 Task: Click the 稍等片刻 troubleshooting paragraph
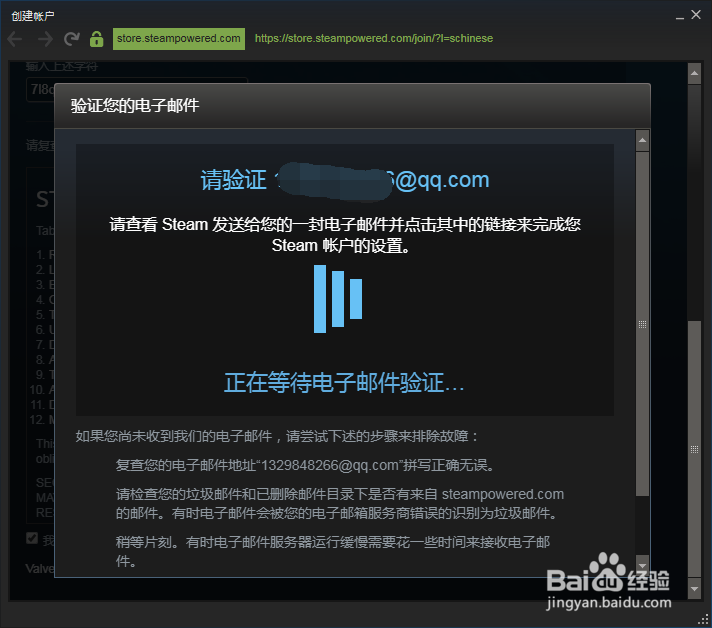click(333, 551)
